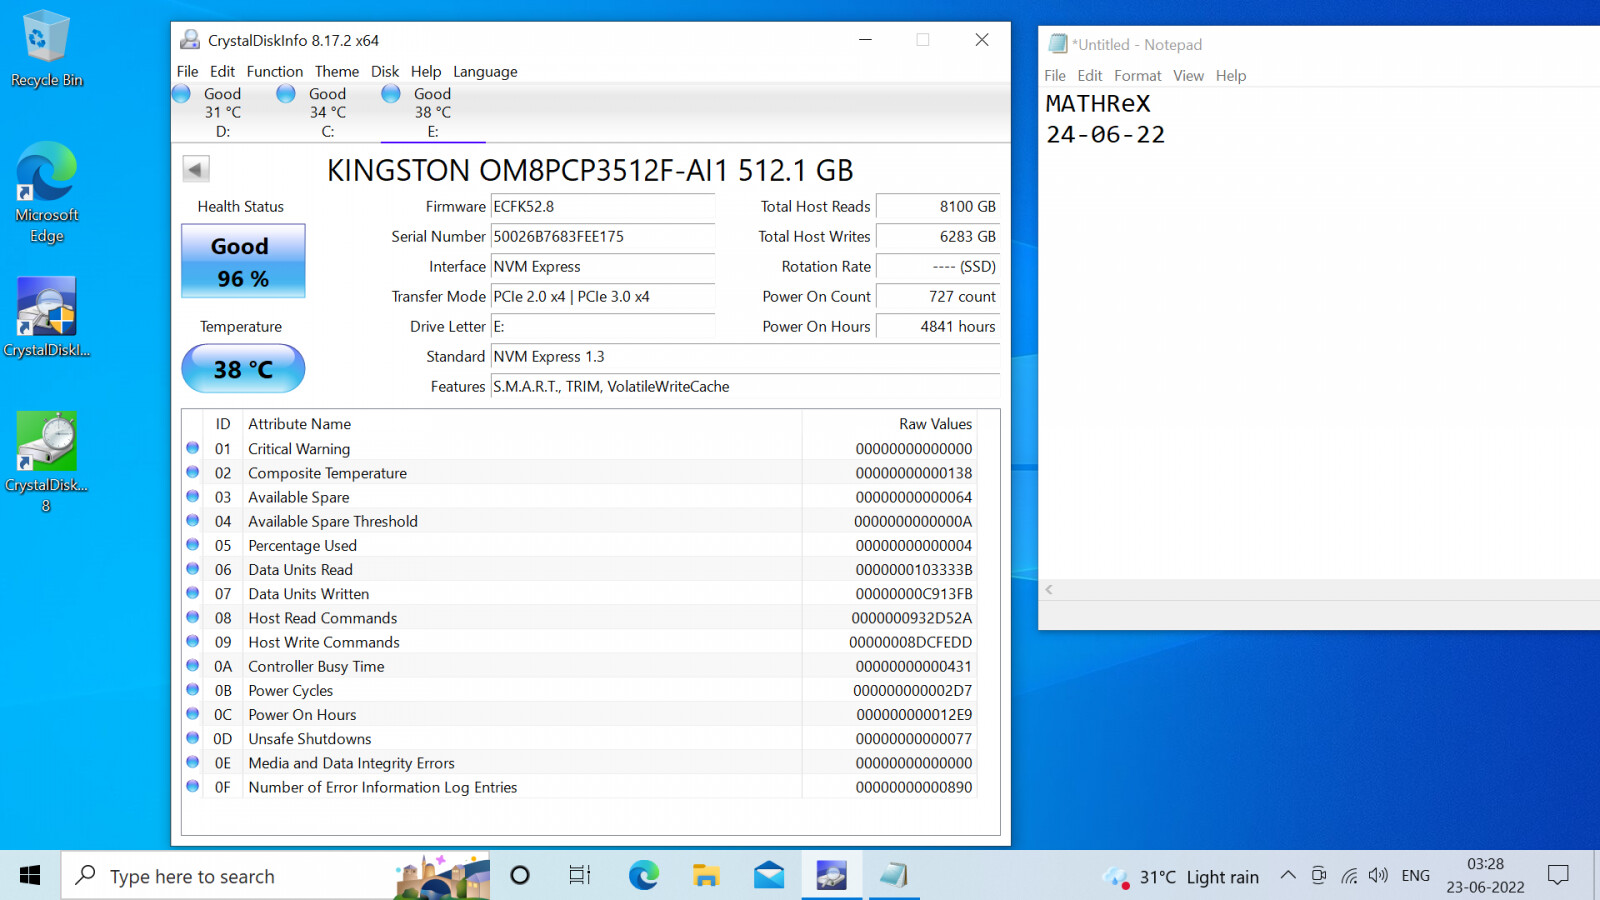1600x900 pixels.
Task: Open the Microsoft Edge desktop shortcut
Action: pos(46,193)
